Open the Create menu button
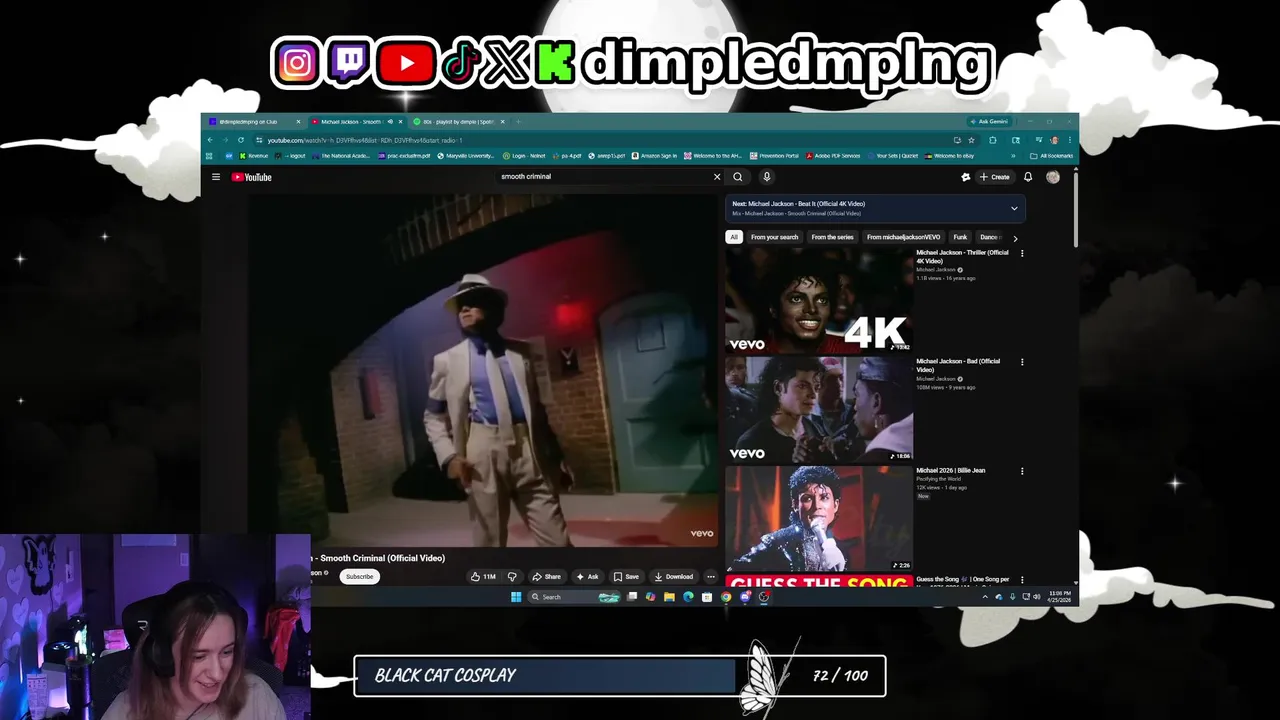Viewport: 1280px width, 720px height. coord(995,177)
